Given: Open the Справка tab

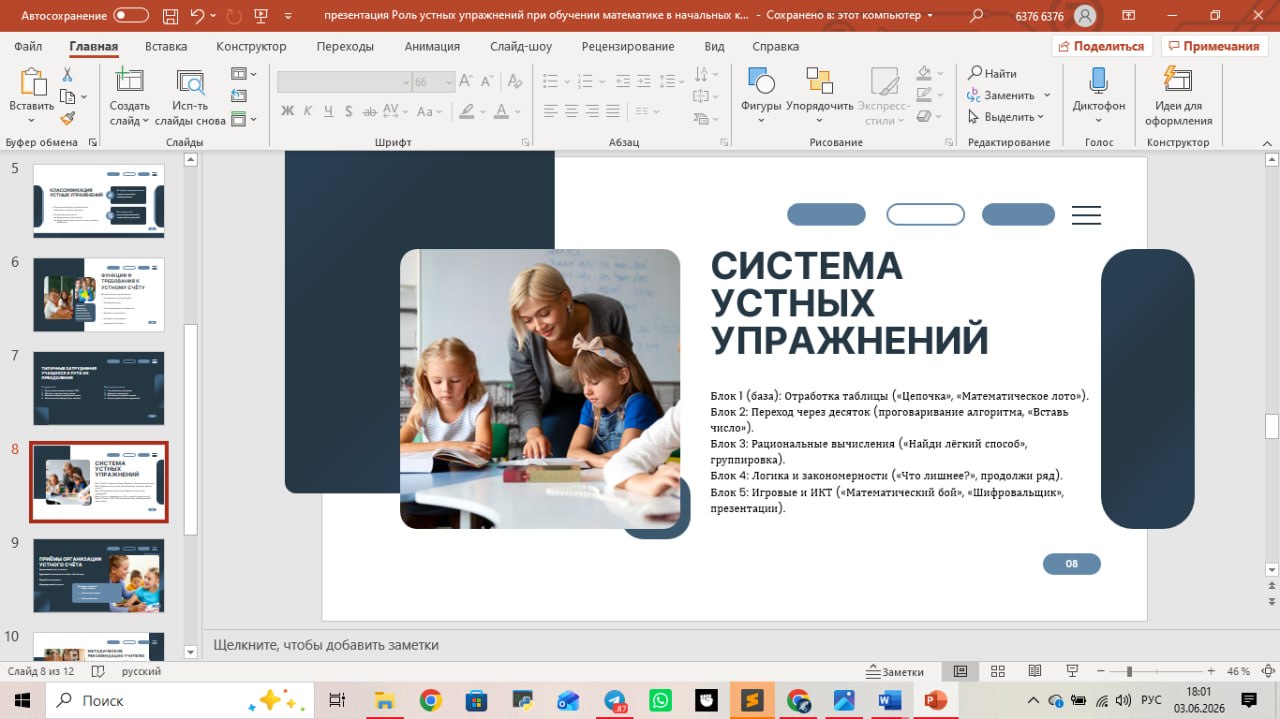Looking at the screenshot, I should point(775,46).
